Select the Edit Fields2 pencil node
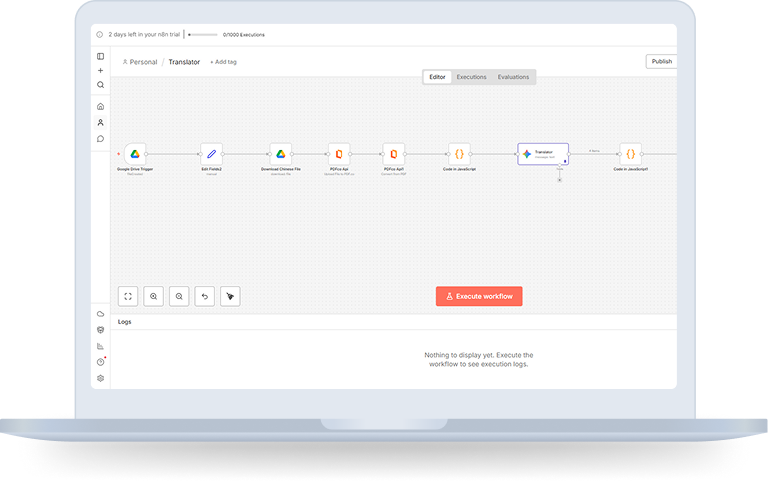Viewport: 768px width, 484px height. tap(211, 154)
